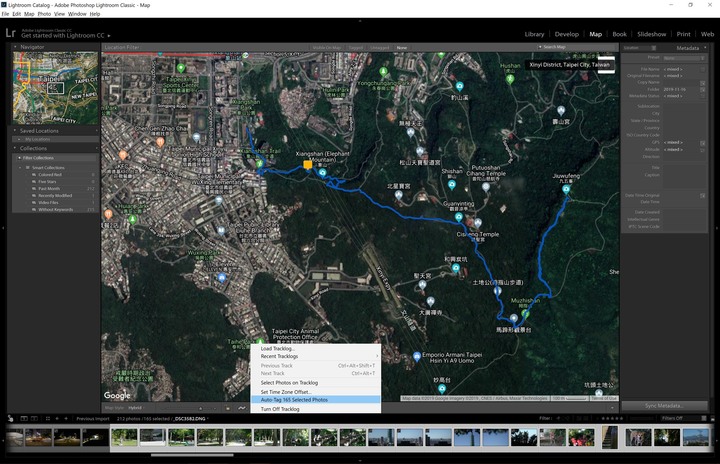This screenshot has height=464, width=720.
Task: Collapse the Smart Collections set
Action: click(x=20, y=168)
